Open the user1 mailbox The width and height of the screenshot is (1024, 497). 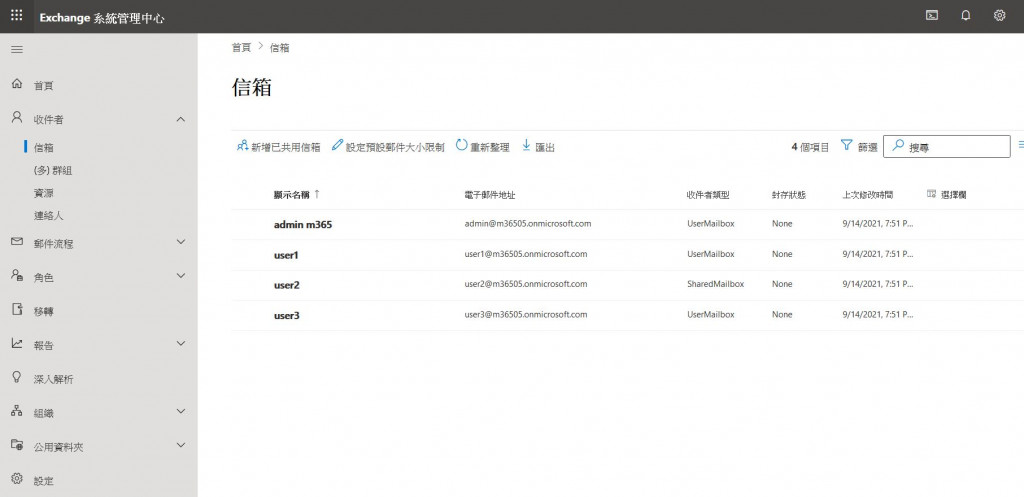point(286,255)
